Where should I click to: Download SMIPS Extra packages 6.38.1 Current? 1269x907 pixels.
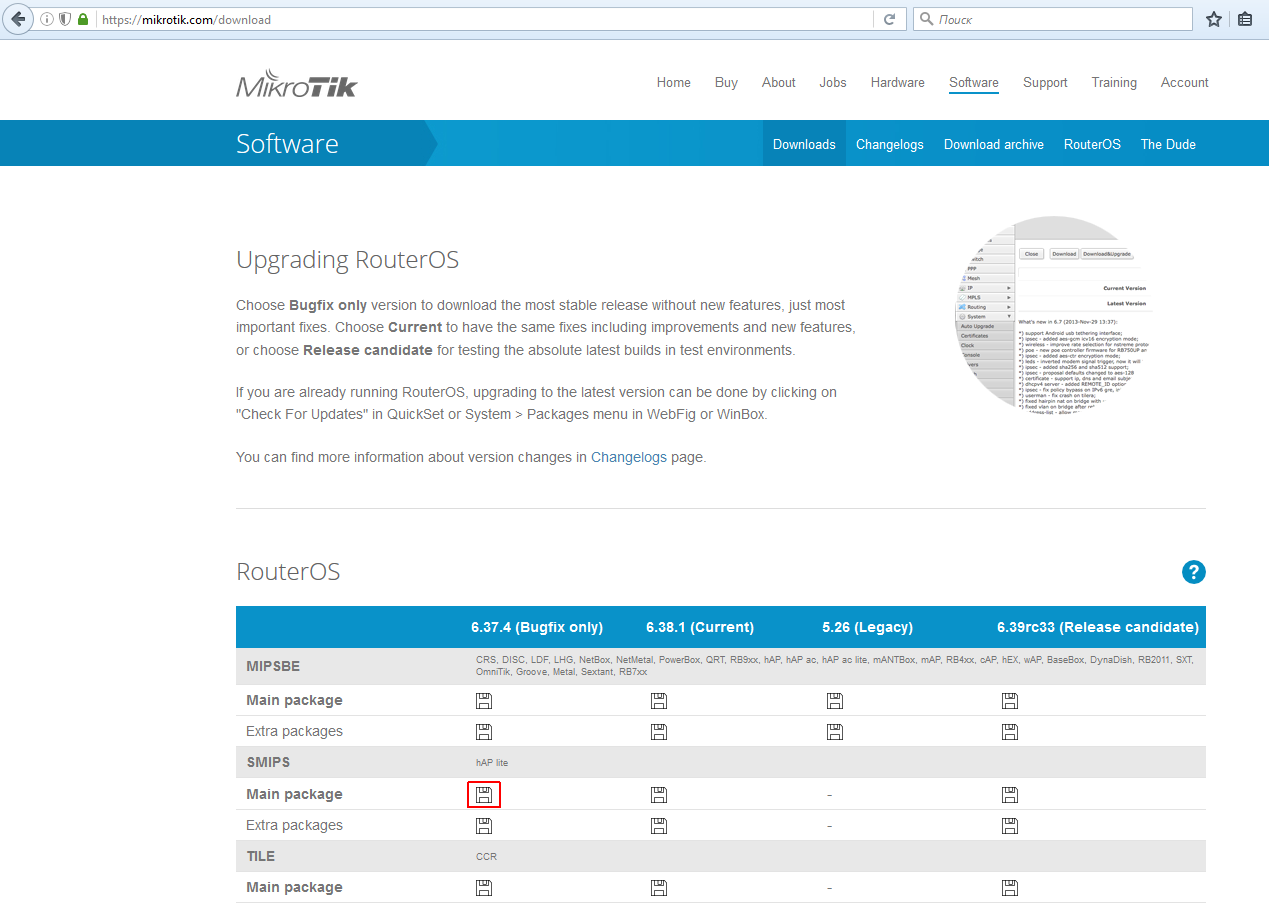(658, 826)
